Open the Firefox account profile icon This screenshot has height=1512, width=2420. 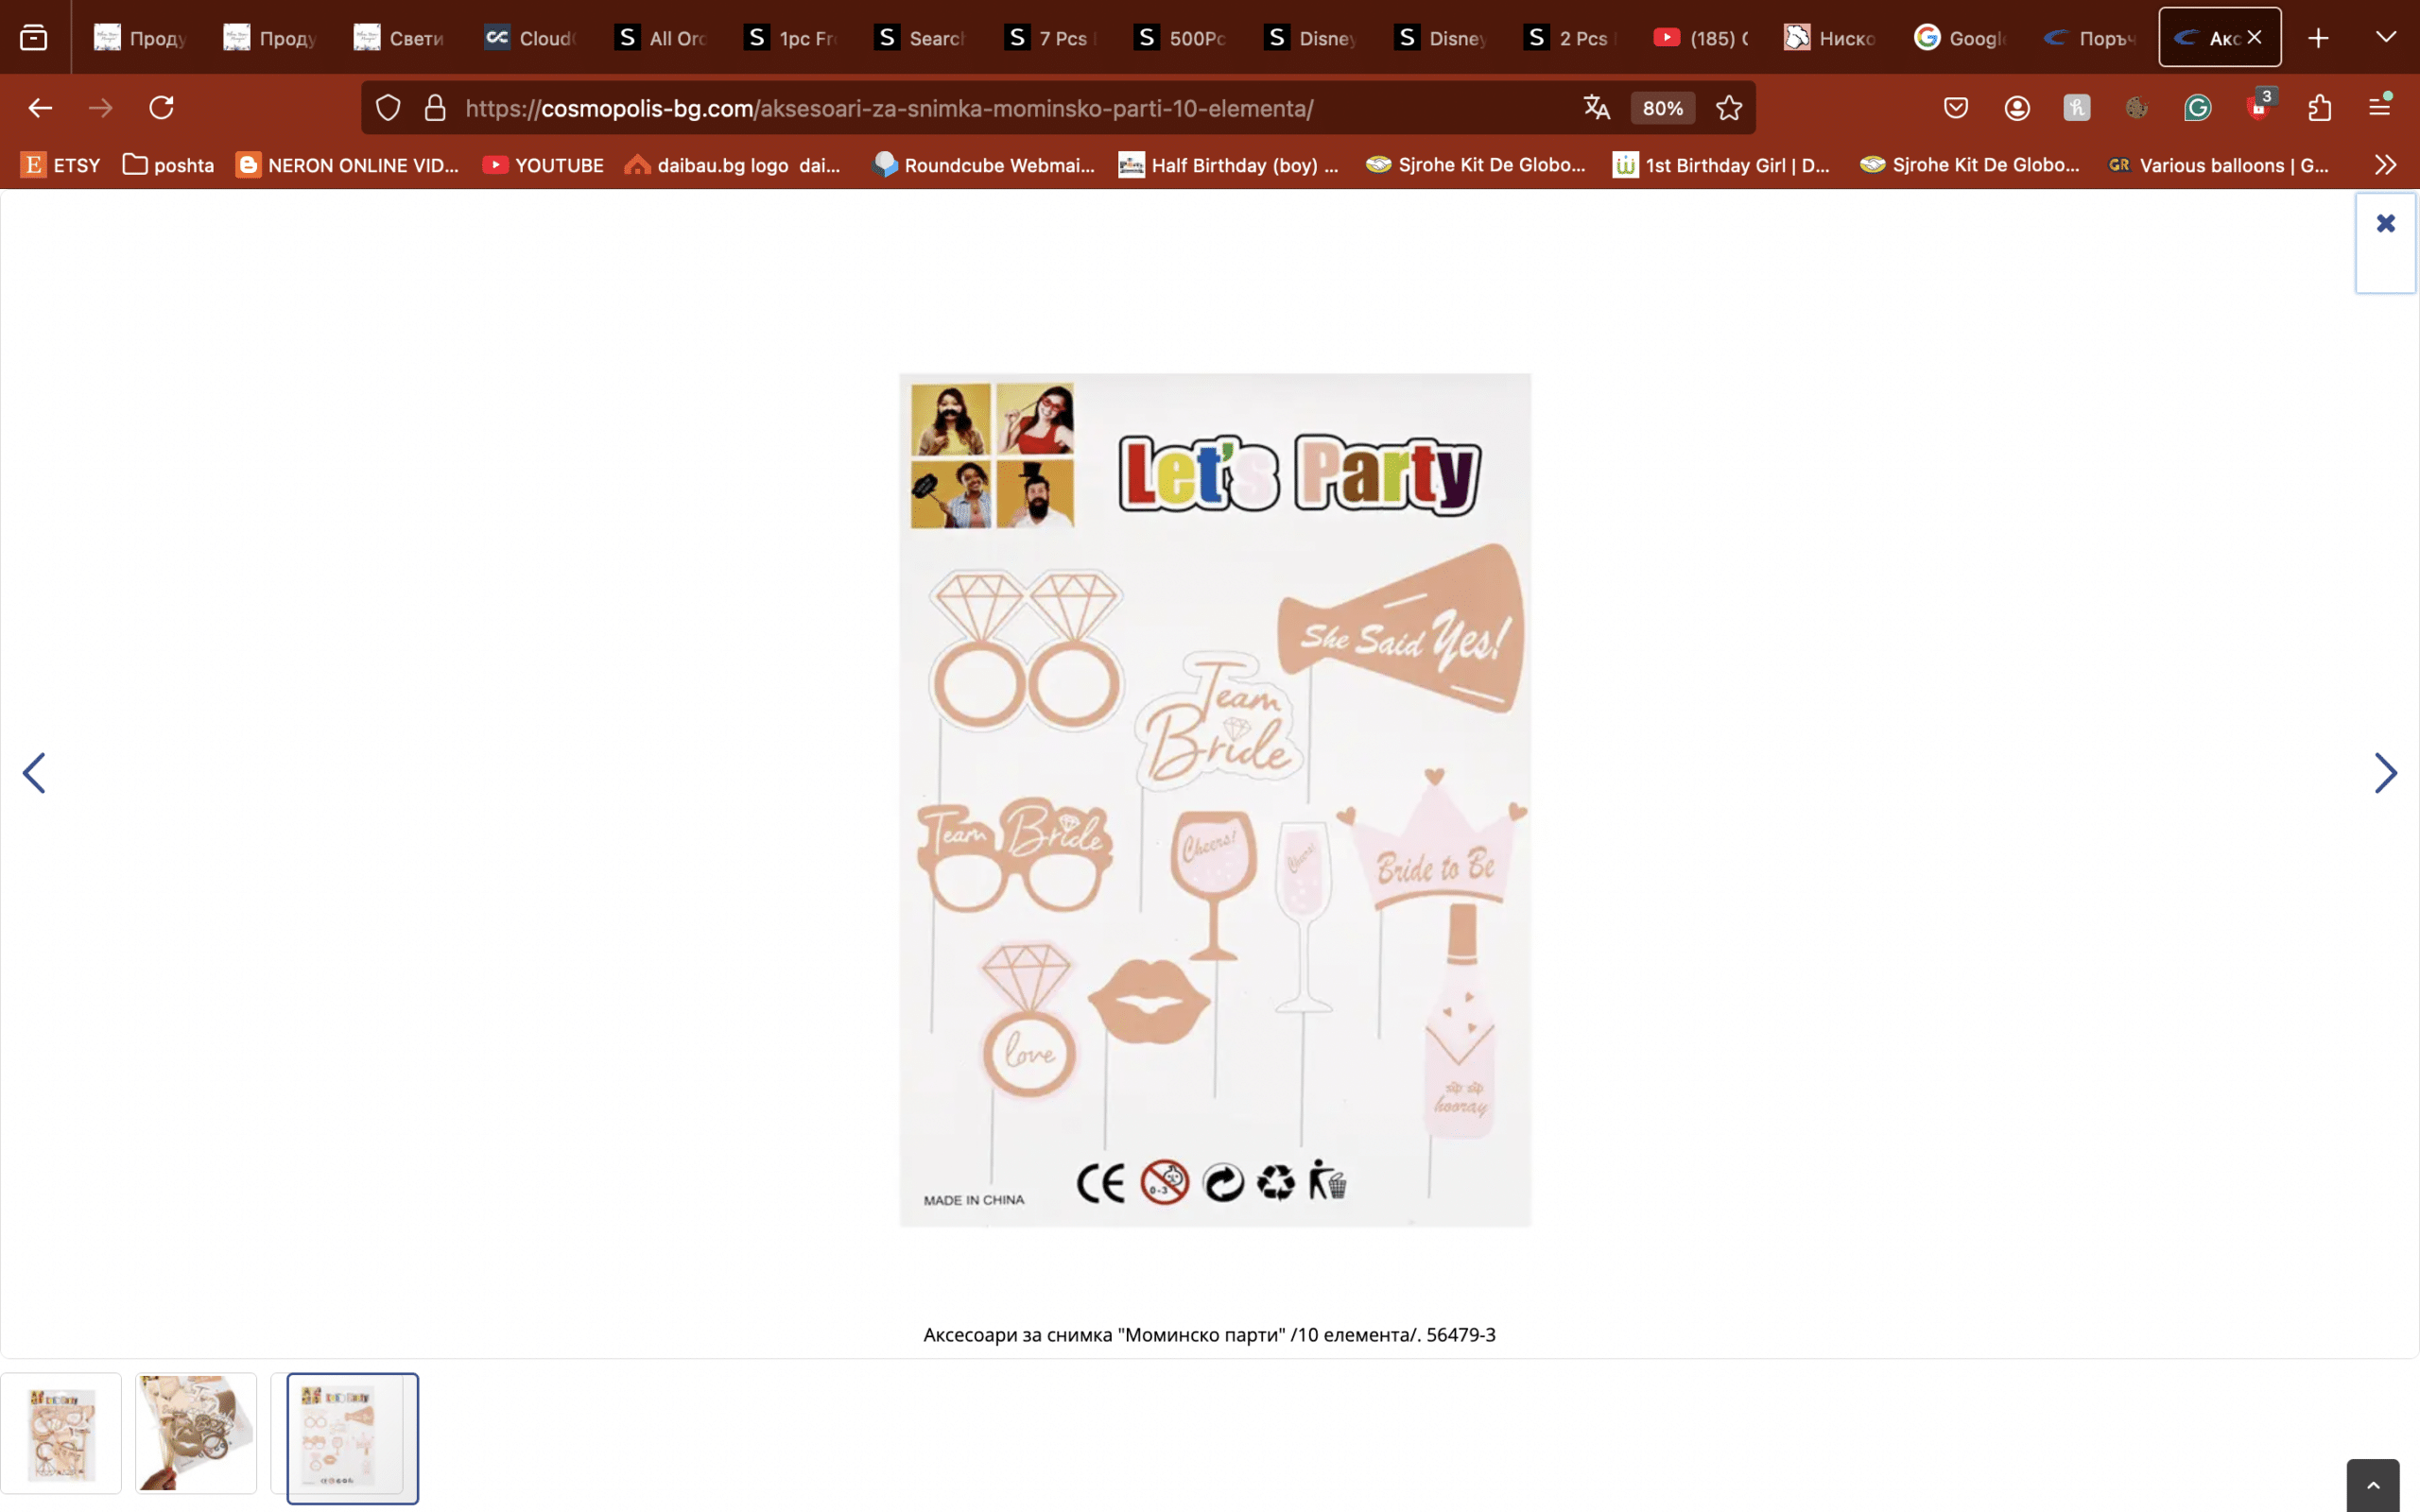point(2016,108)
